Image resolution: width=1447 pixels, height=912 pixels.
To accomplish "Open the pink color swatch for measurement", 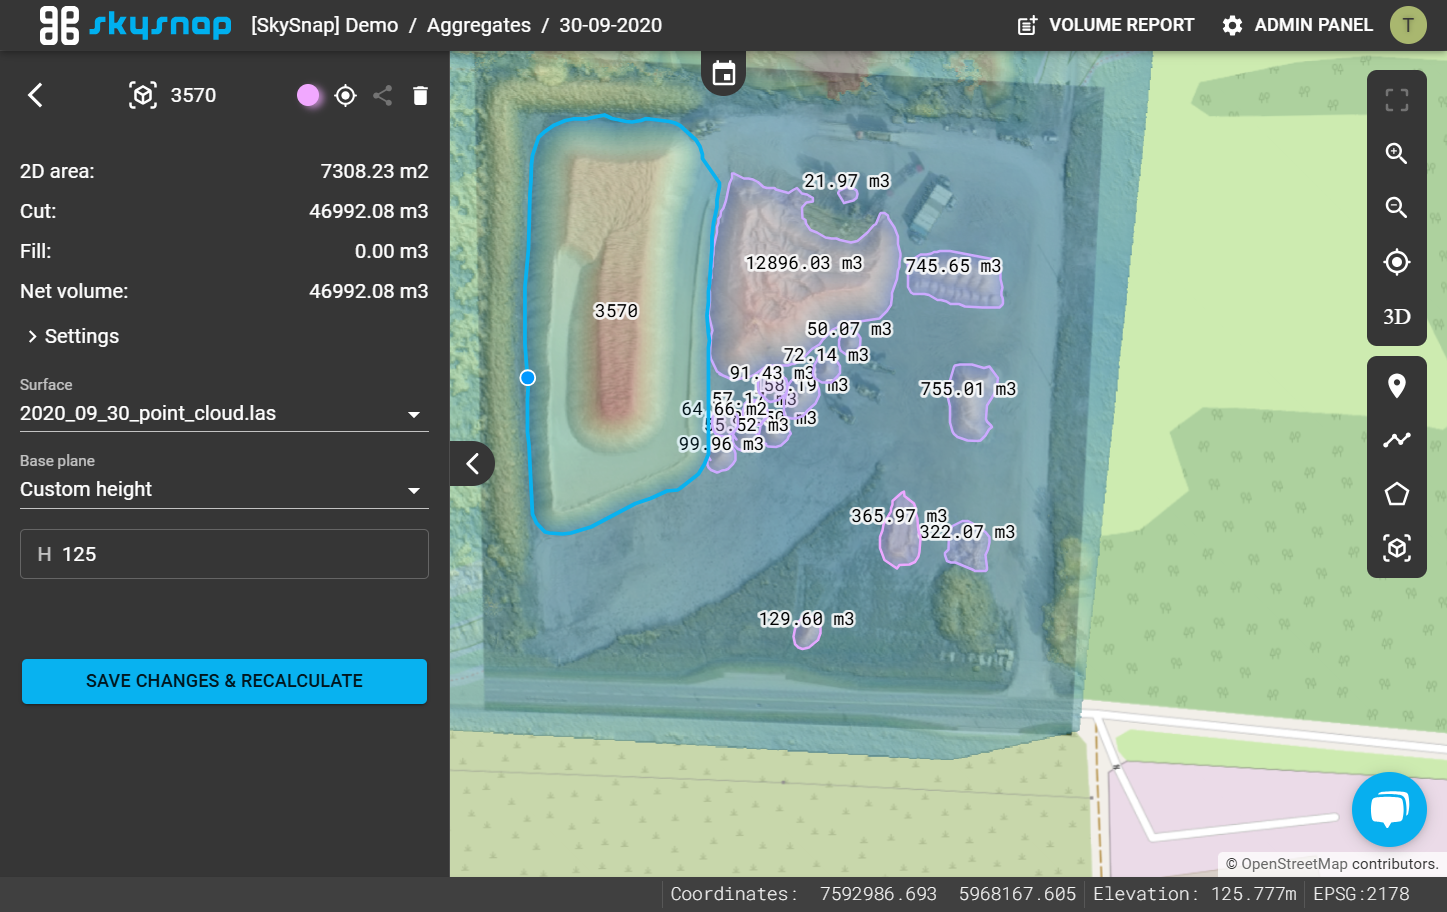I will click(308, 95).
